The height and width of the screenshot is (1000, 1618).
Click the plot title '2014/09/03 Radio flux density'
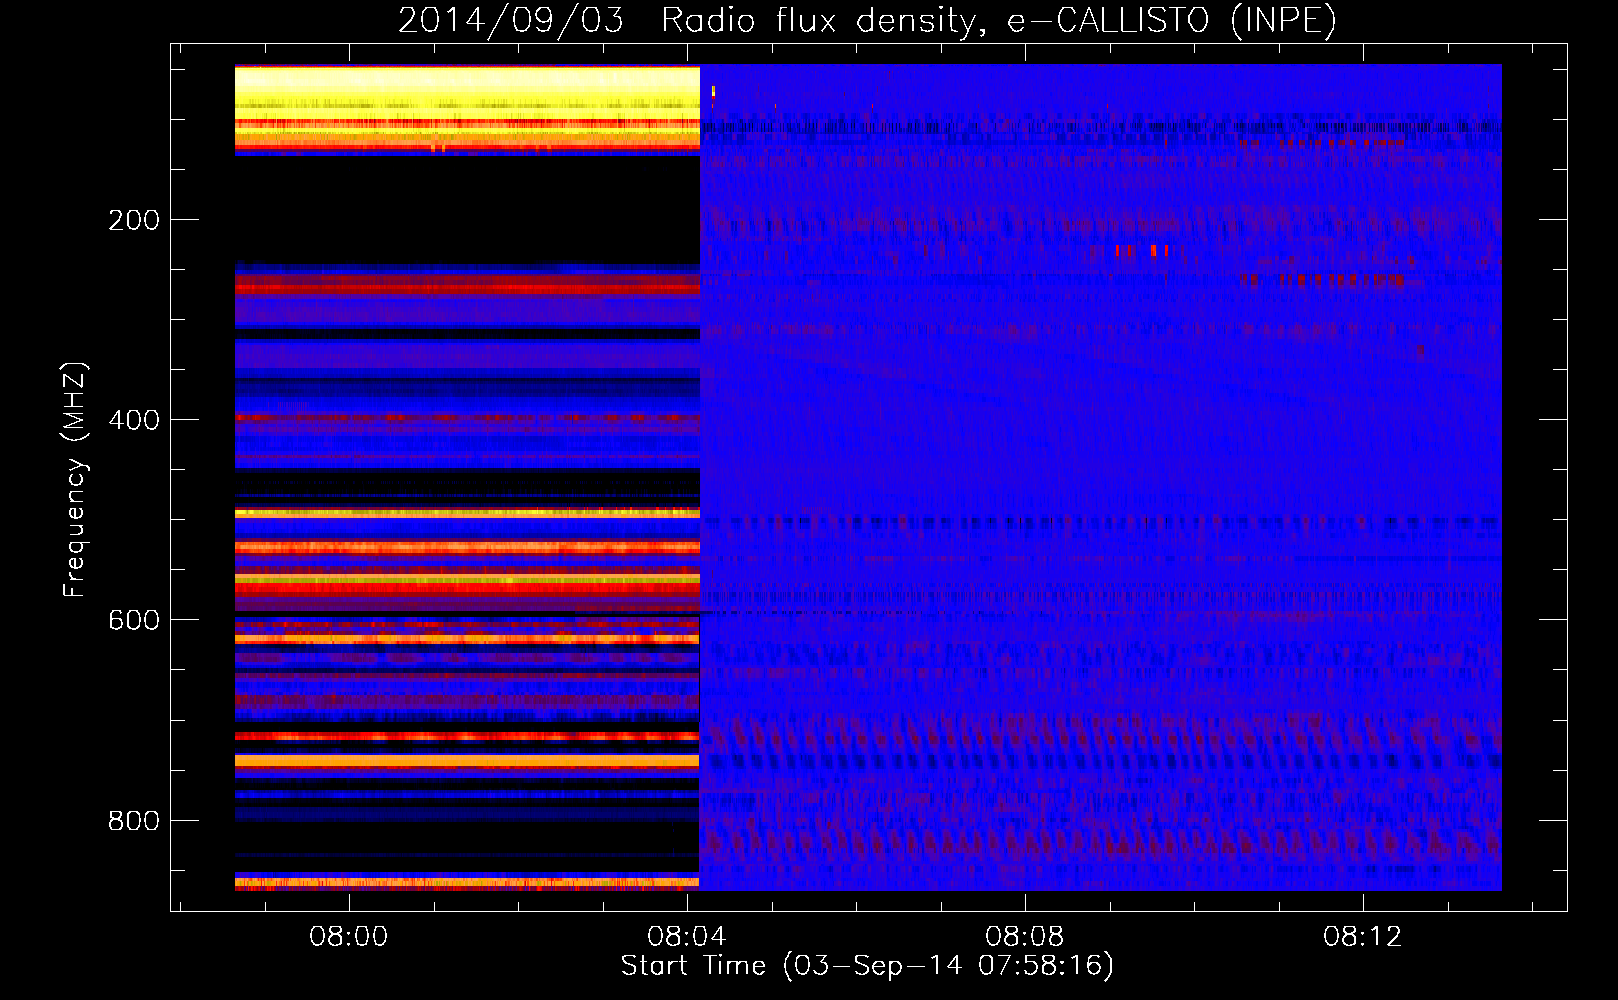(x=867, y=21)
